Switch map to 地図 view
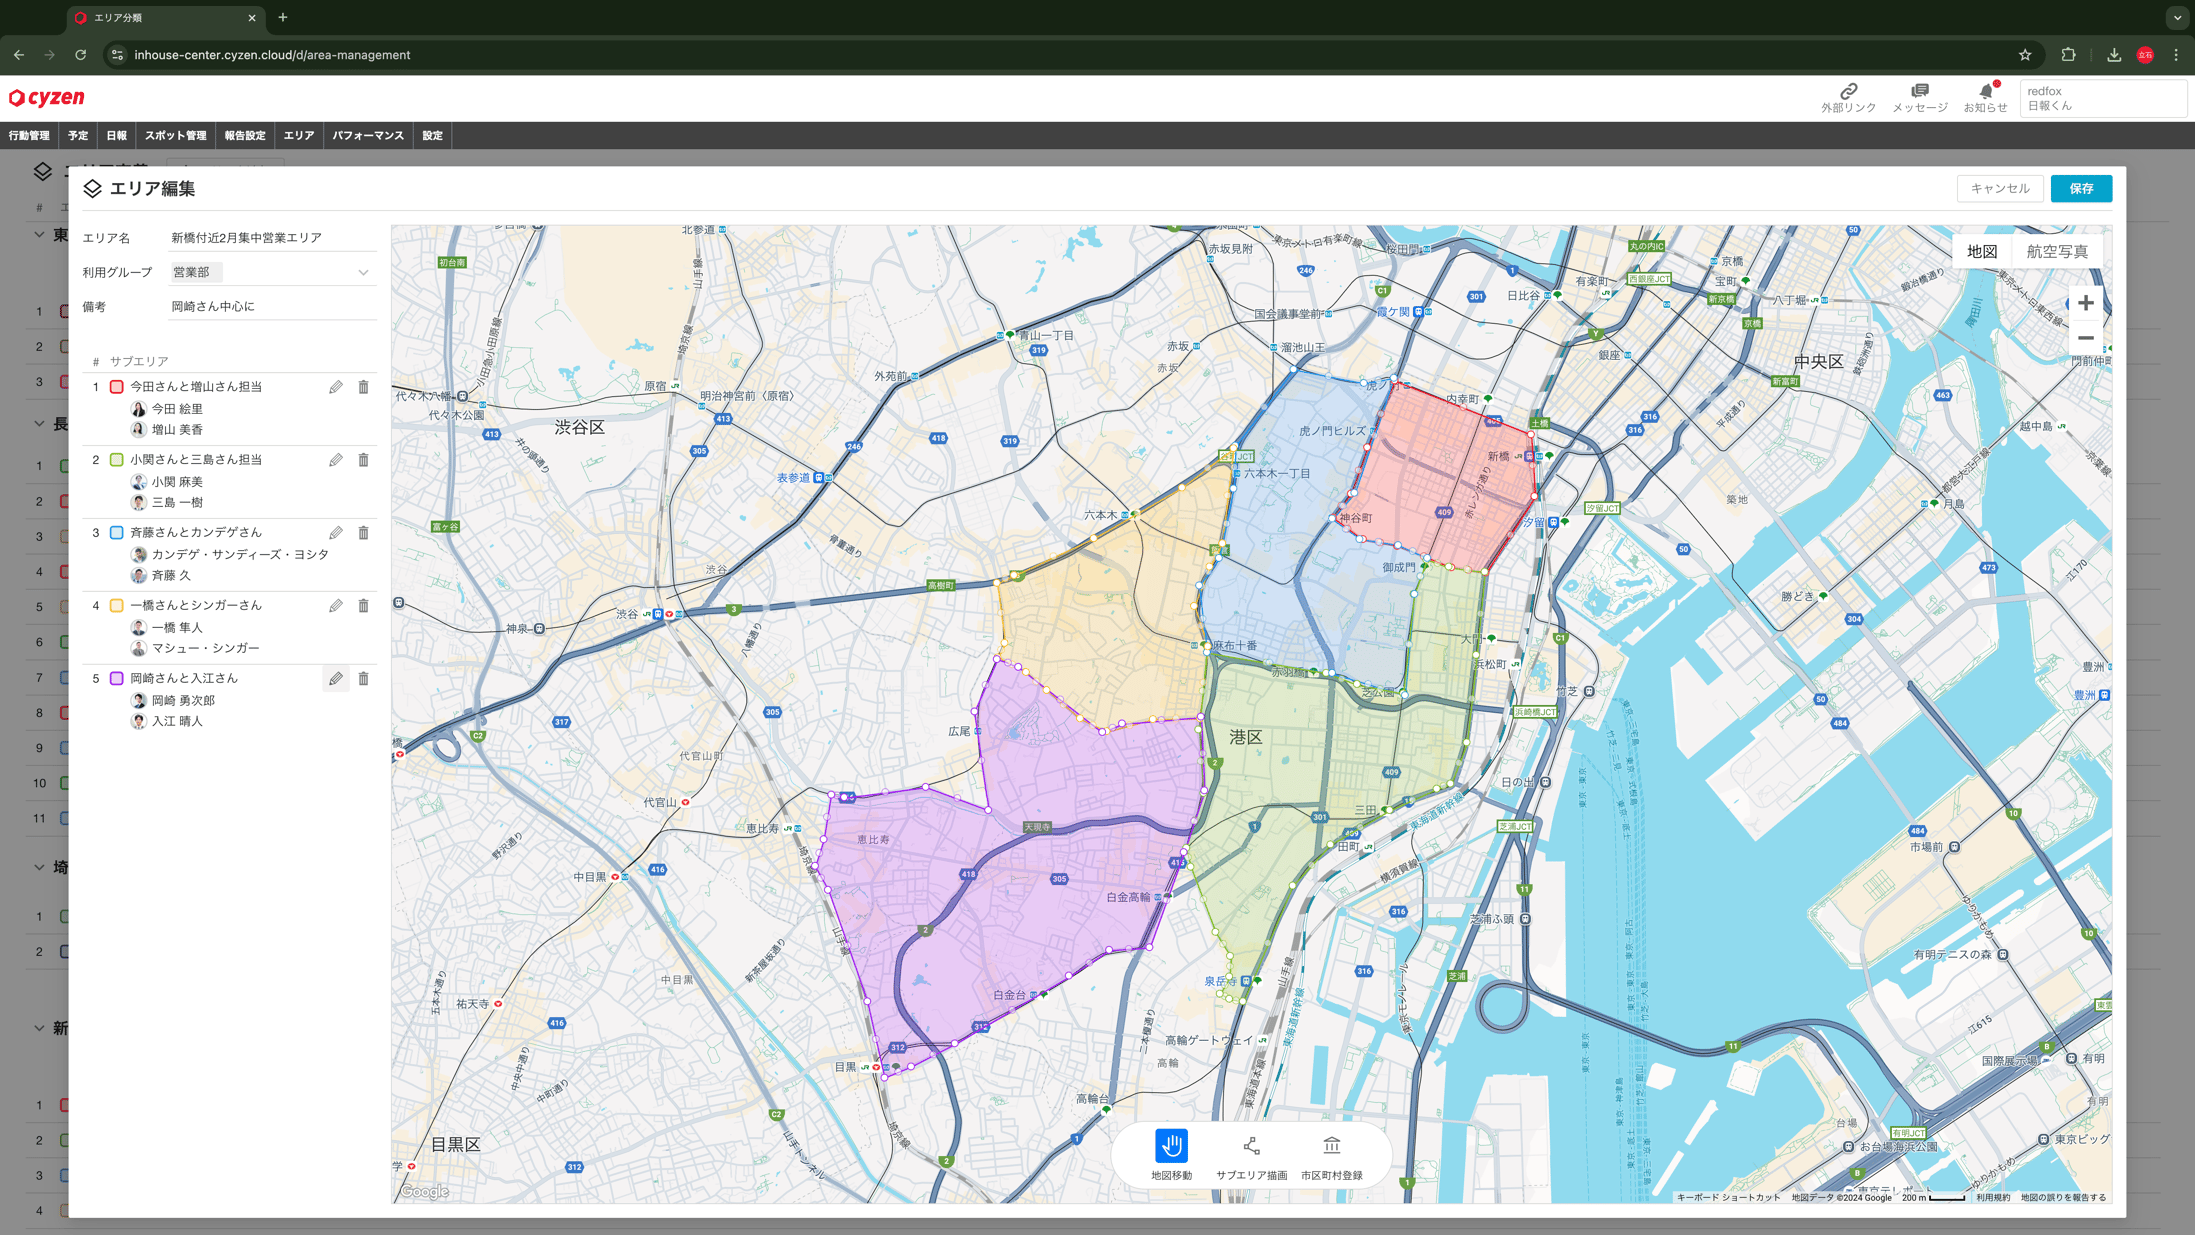Viewport: 2195px width, 1235px height. coord(1981,252)
